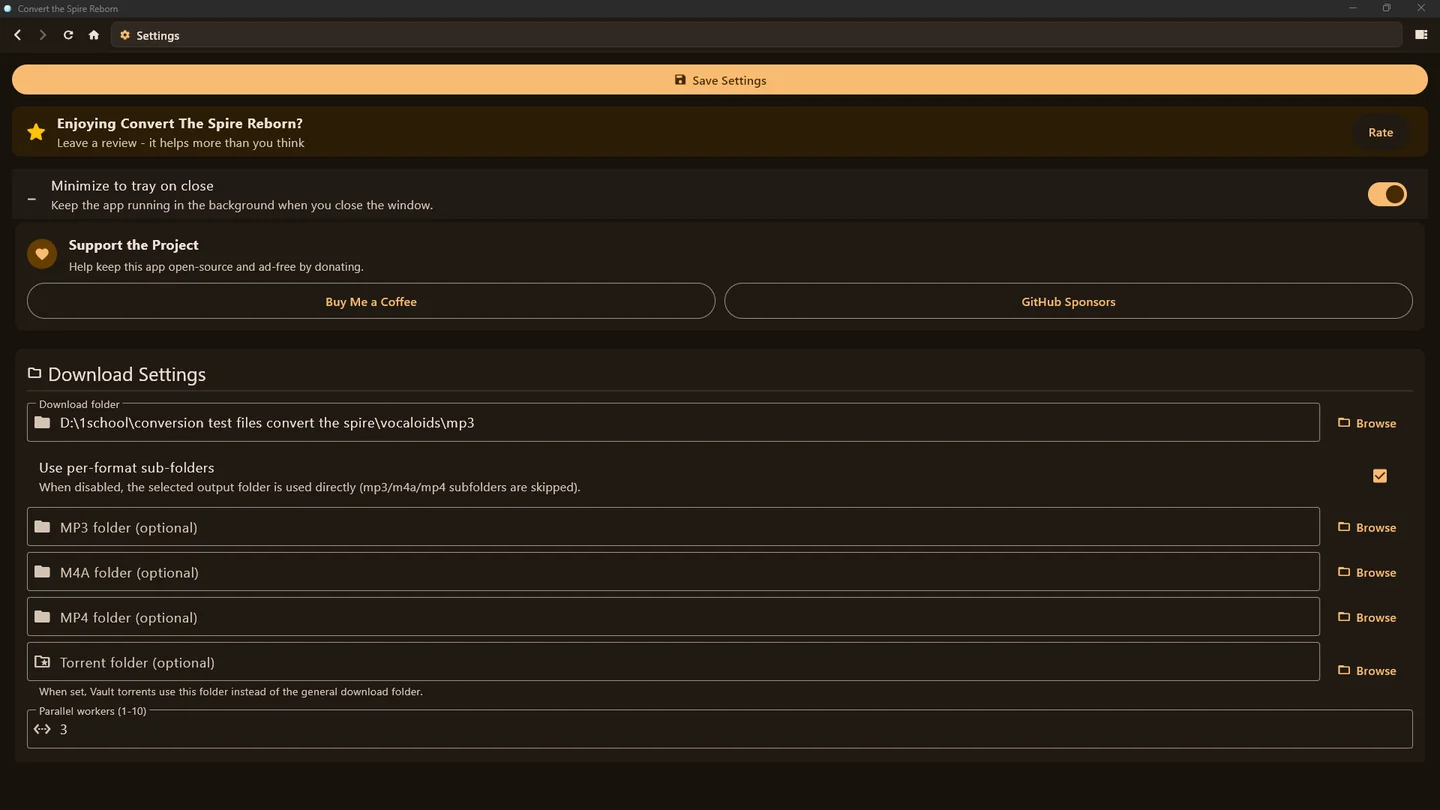Screen dimensions: 1440x810
Task: Focus the M4A folder (optional) field
Action: coord(673,572)
